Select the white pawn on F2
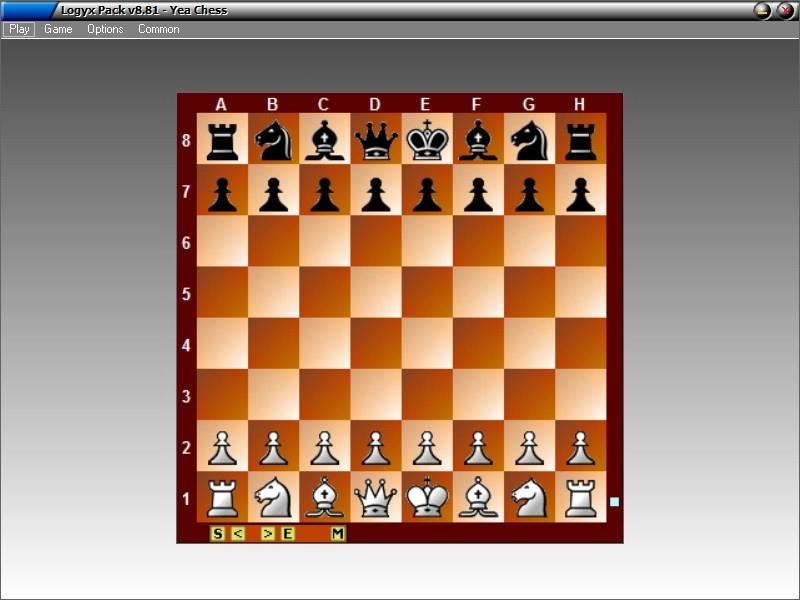Image resolution: width=800 pixels, height=600 pixels. pos(479,446)
